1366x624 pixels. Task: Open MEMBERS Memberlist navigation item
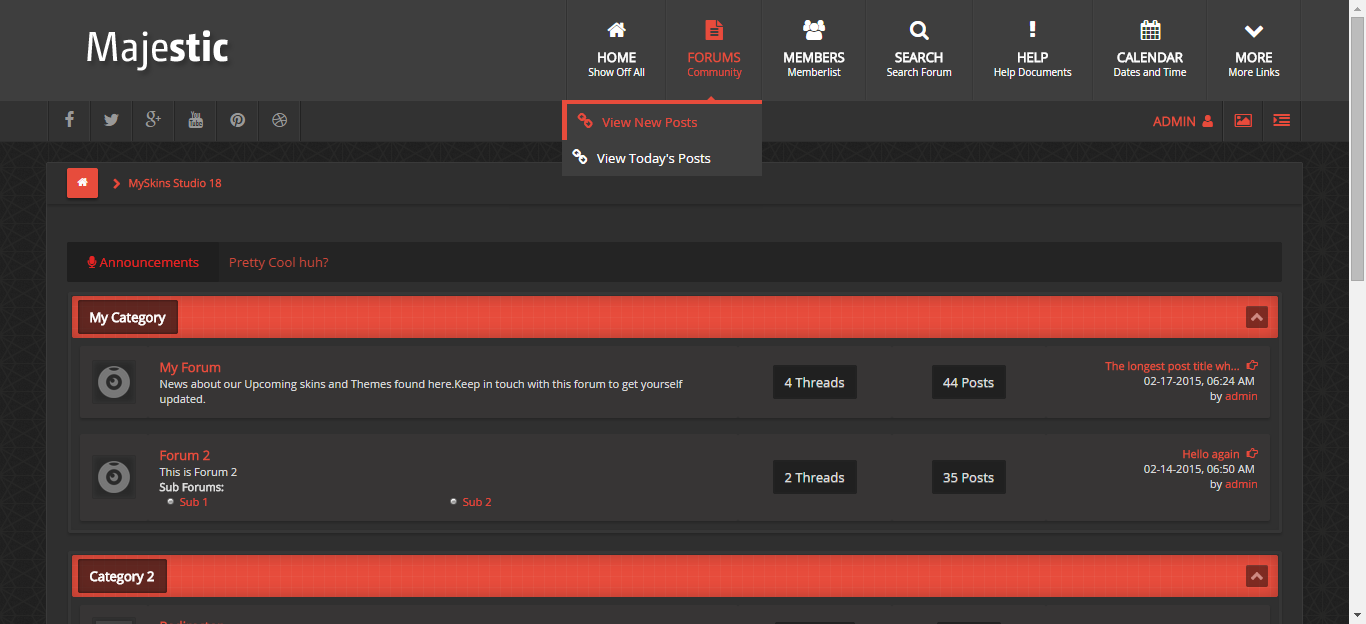tap(814, 50)
